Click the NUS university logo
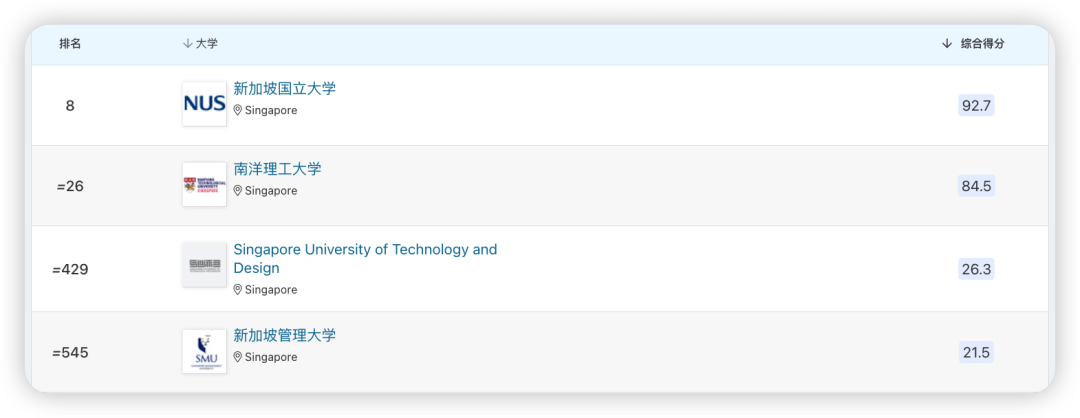The image size is (1080, 418). point(204,104)
